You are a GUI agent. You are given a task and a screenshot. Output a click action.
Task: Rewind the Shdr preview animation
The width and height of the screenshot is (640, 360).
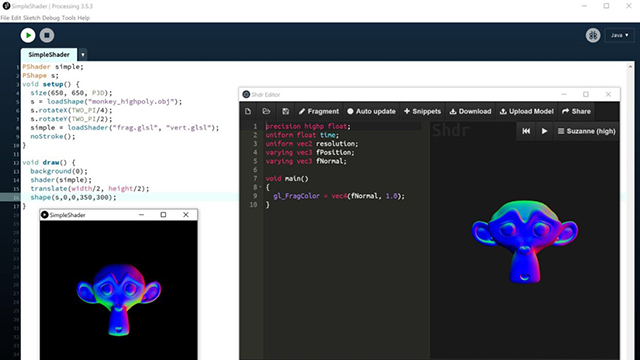tap(526, 131)
